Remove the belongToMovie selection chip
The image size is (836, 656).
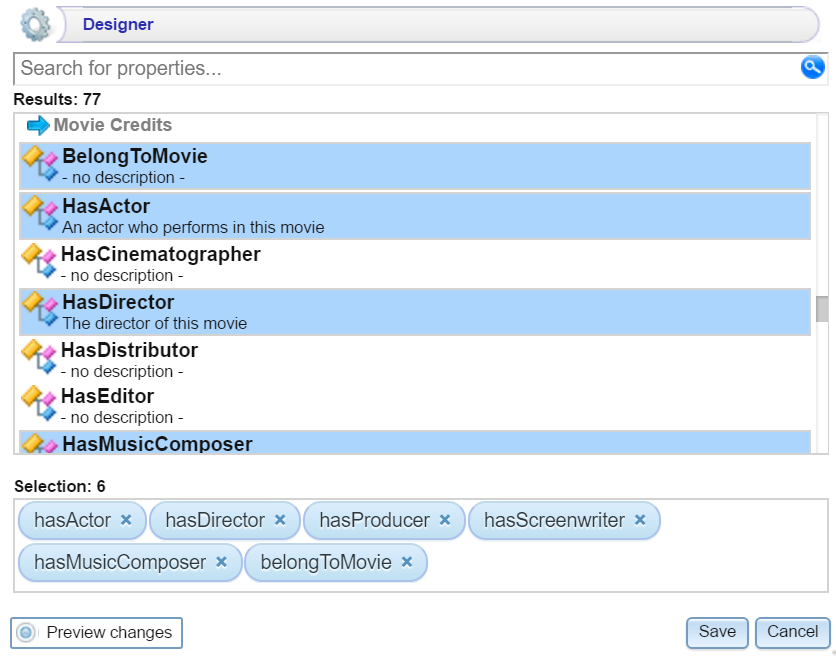coord(405,562)
